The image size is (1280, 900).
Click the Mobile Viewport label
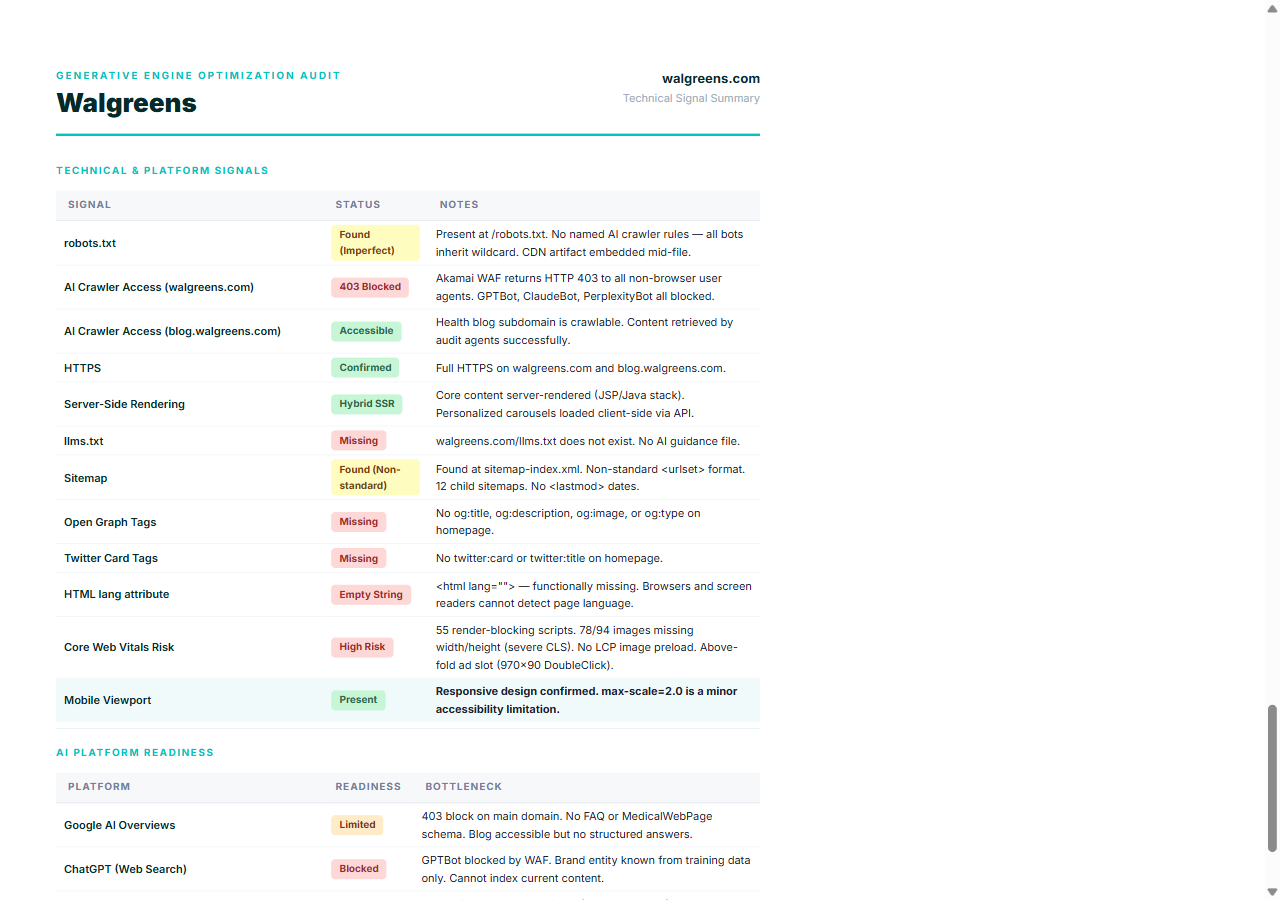click(x=107, y=700)
